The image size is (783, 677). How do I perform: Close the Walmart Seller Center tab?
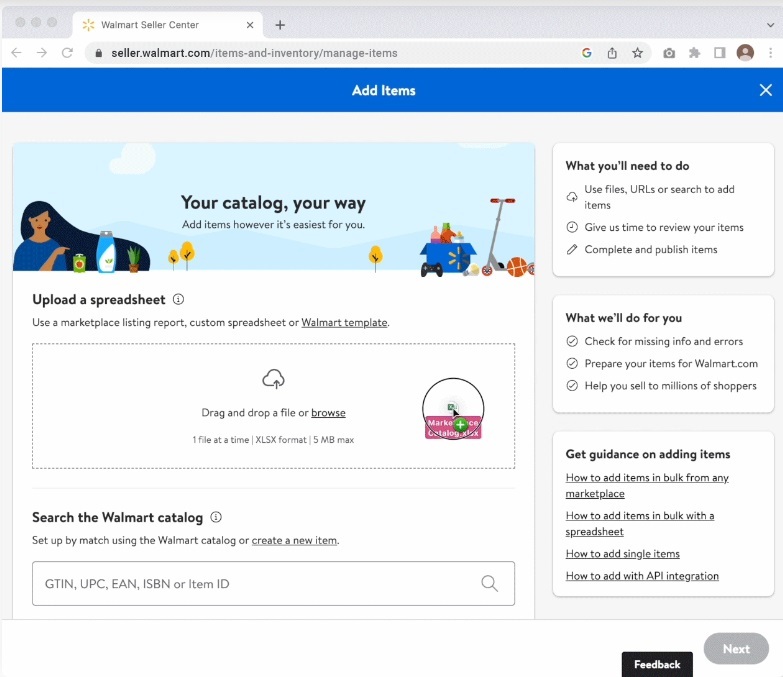[250, 25]
